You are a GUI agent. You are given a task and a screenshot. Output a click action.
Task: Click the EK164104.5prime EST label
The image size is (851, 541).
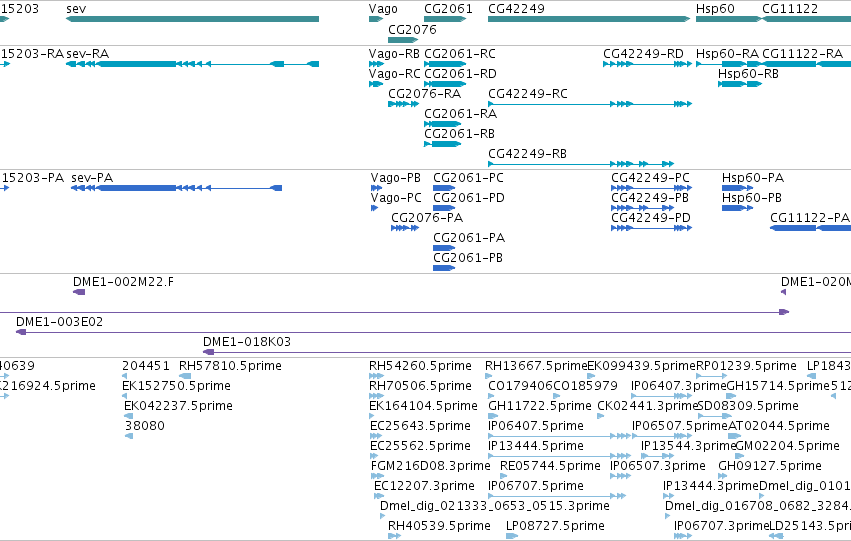(423, 406)
